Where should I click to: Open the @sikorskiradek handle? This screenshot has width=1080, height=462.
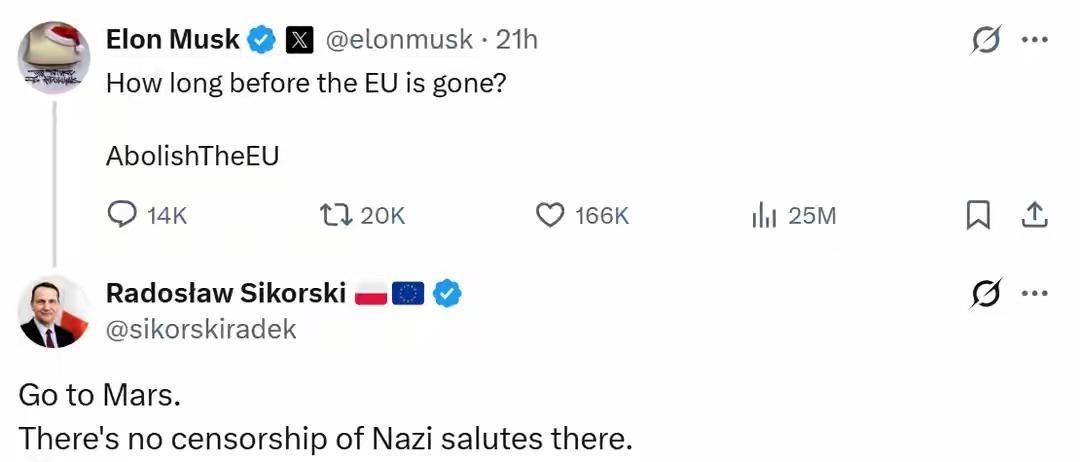(x=201, y=329)
